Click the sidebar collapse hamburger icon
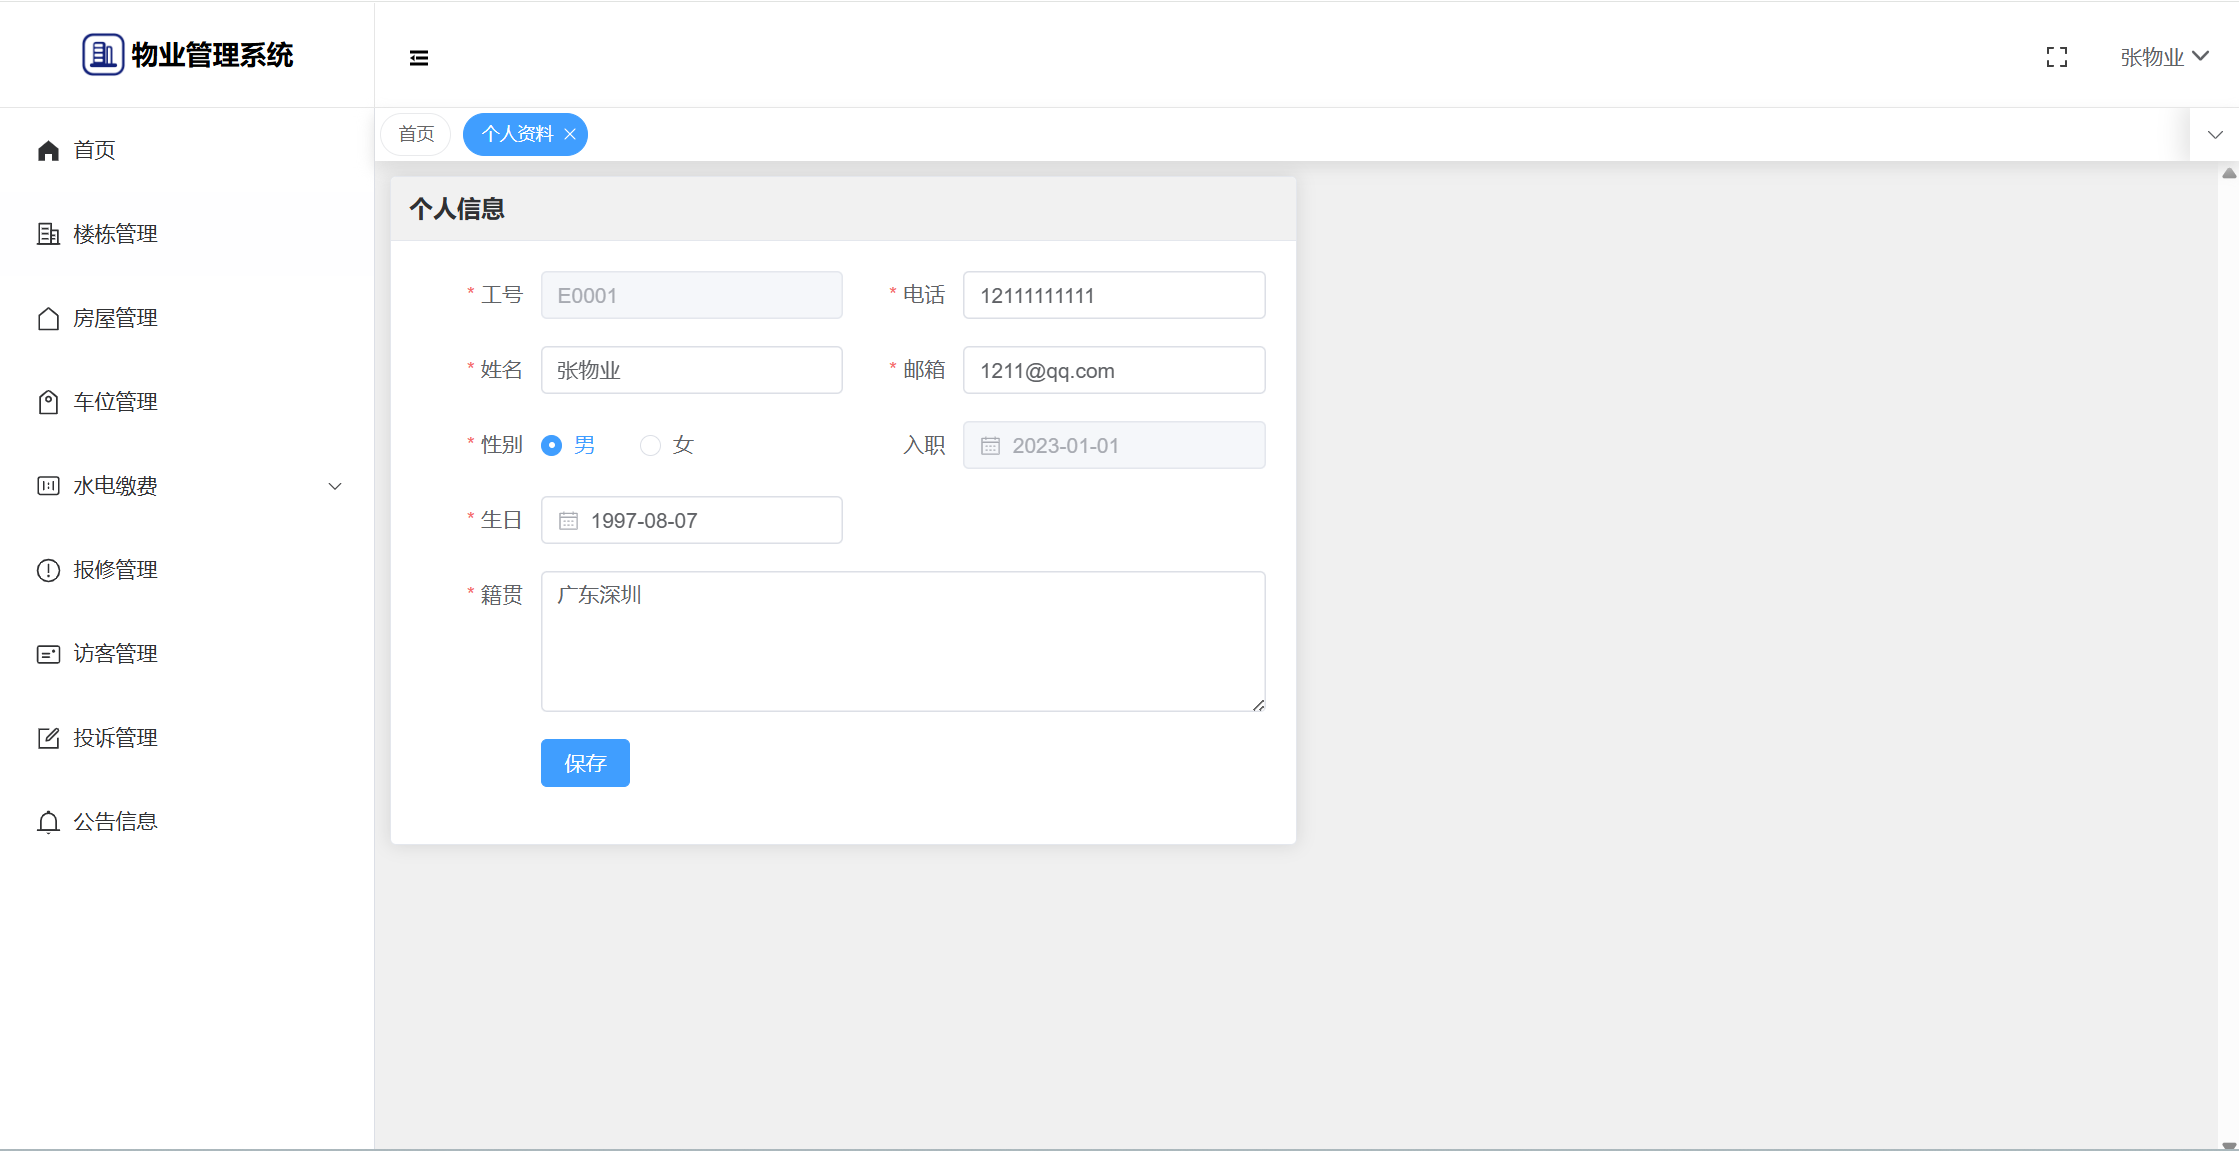2239x1151 pixels. [x=419, y=58]
